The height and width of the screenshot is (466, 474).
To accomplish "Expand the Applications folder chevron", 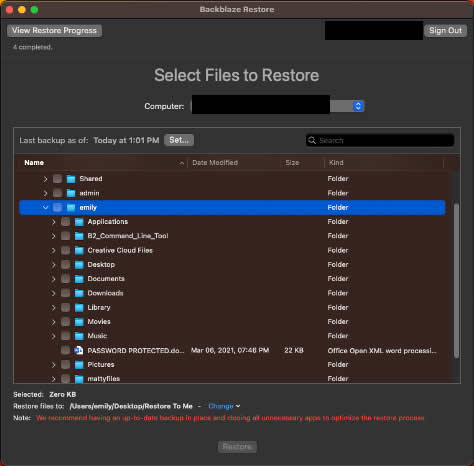I will pos(54,222).
